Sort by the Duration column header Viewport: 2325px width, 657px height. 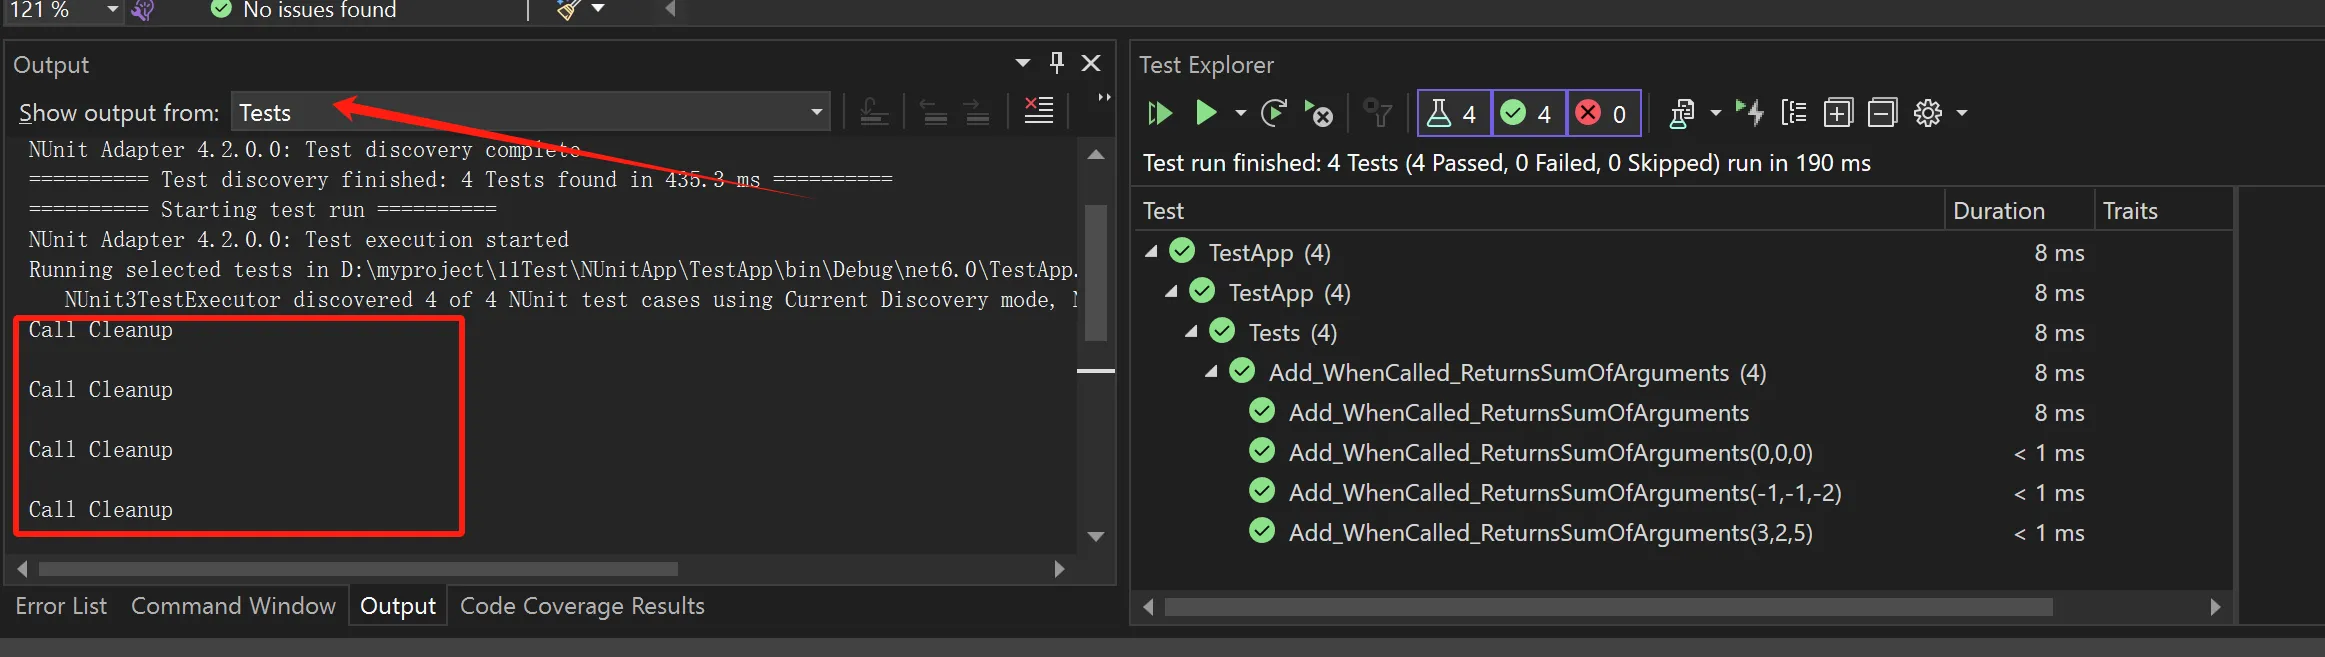(x=2019, y=210)
